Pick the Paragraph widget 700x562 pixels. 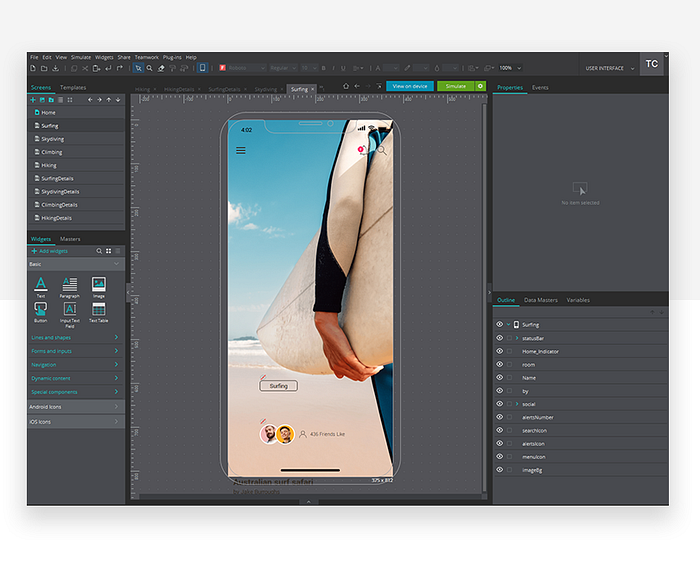(70, 287)
